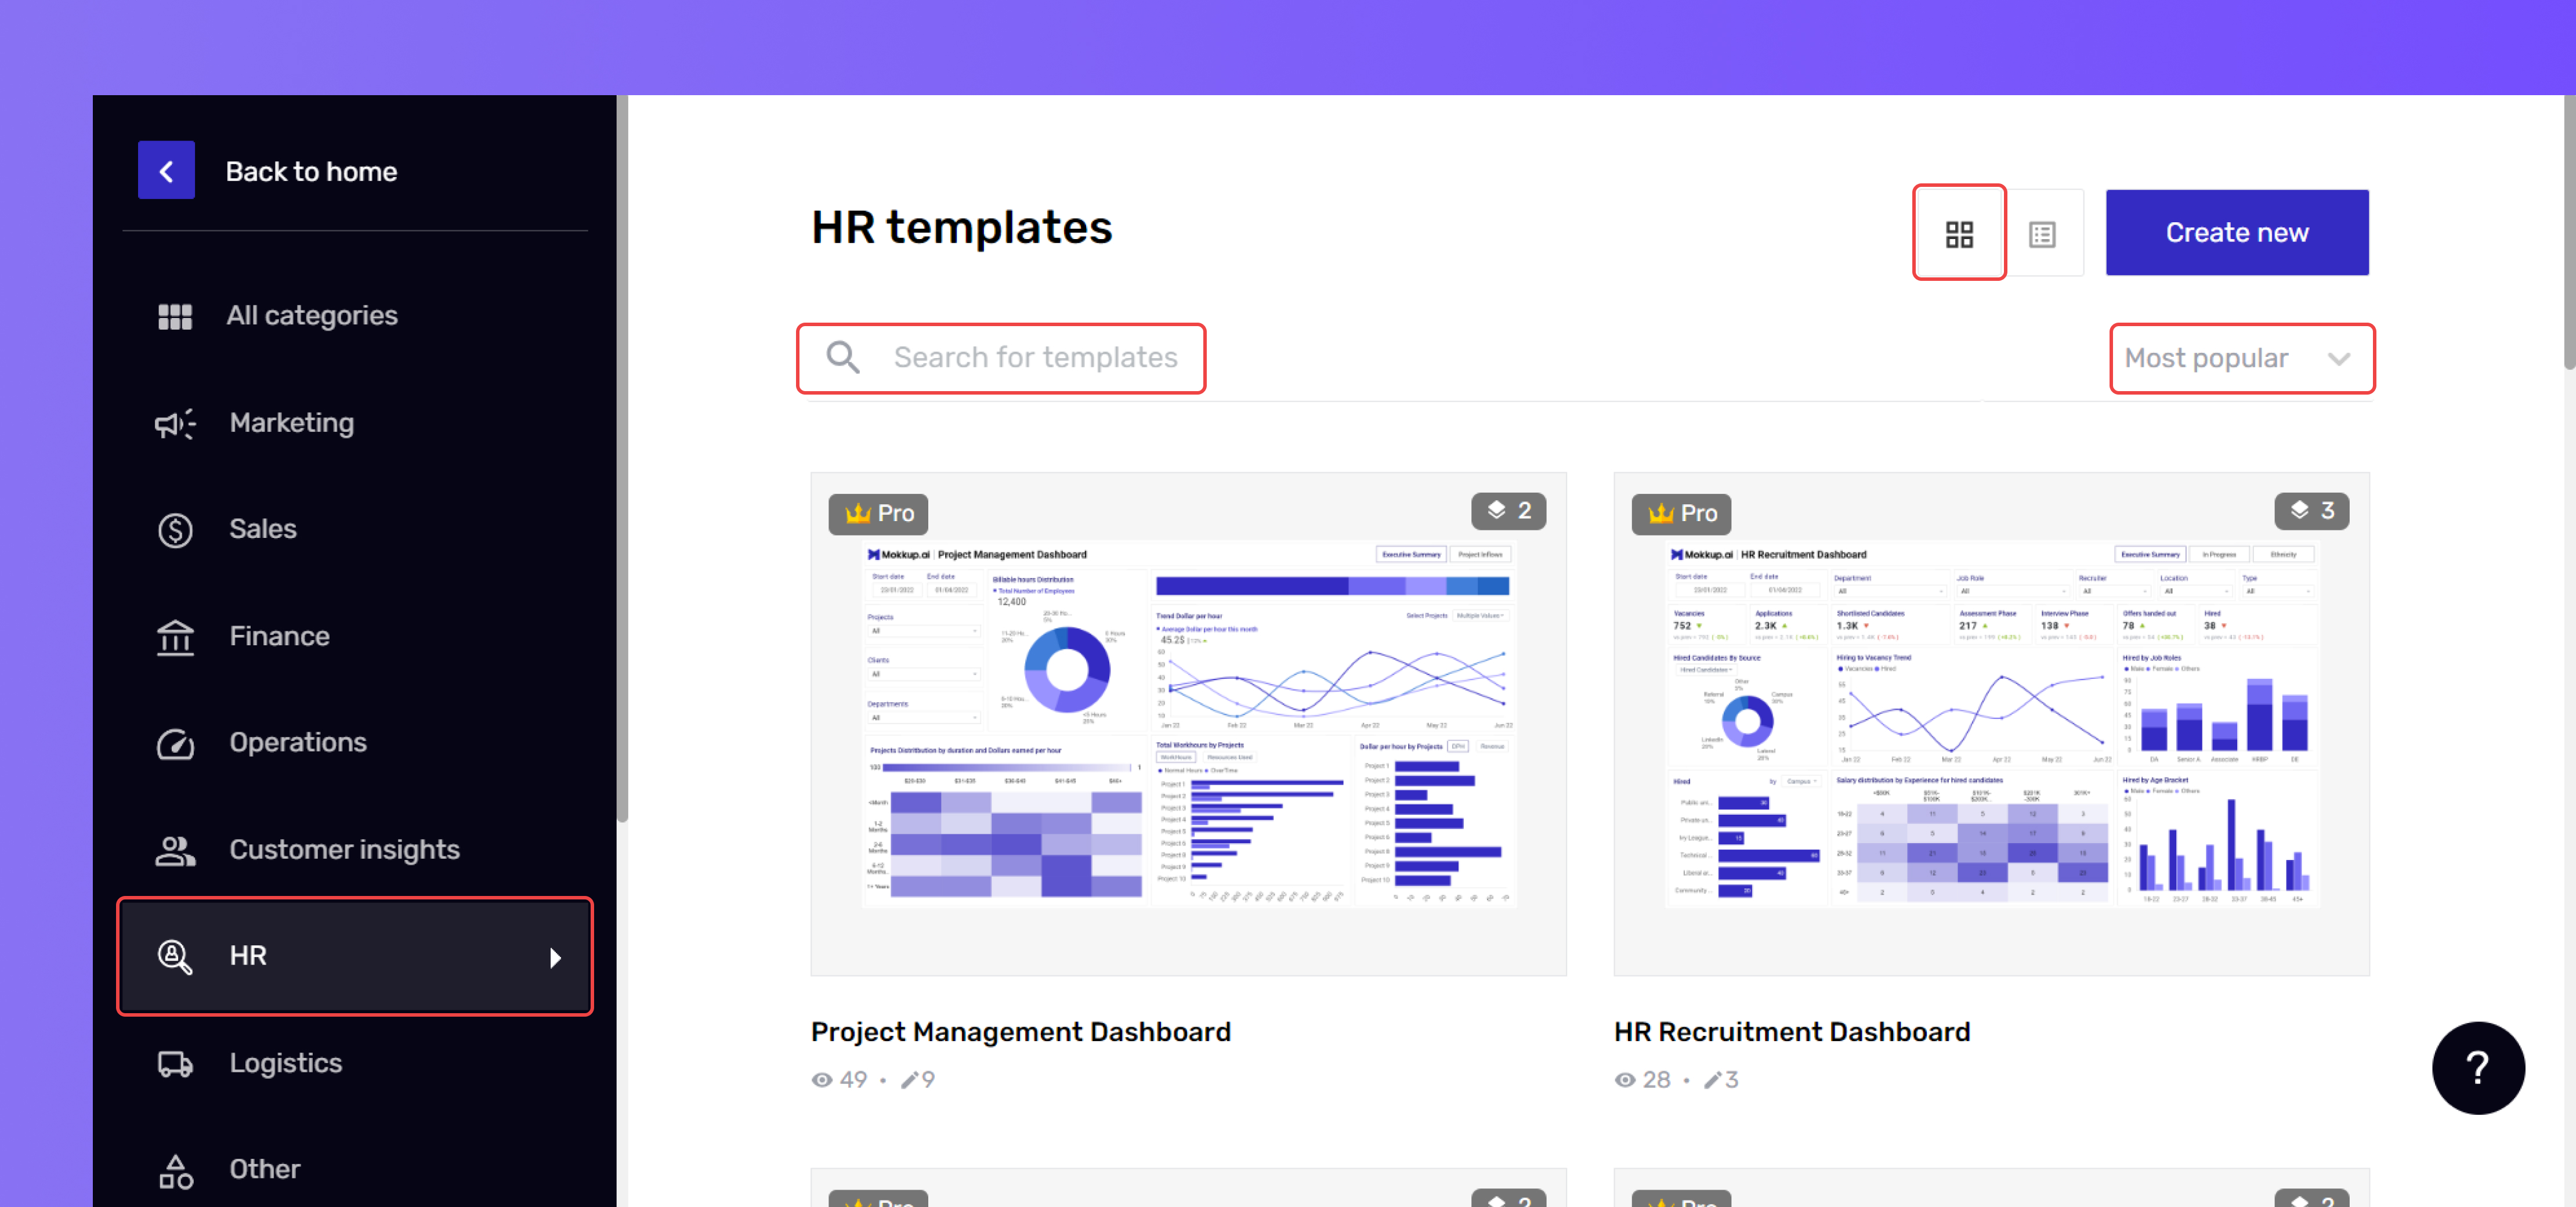2576x1207 pixels.
Task: Click the Create new button
Action: 2237,233
